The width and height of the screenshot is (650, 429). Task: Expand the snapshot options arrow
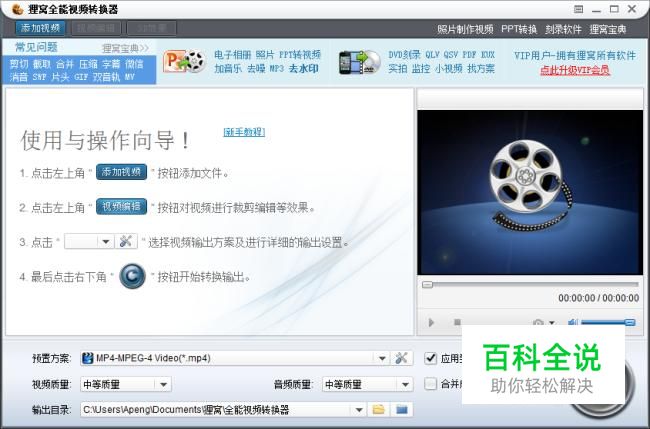pyautogui.click(x=552, y=322)
